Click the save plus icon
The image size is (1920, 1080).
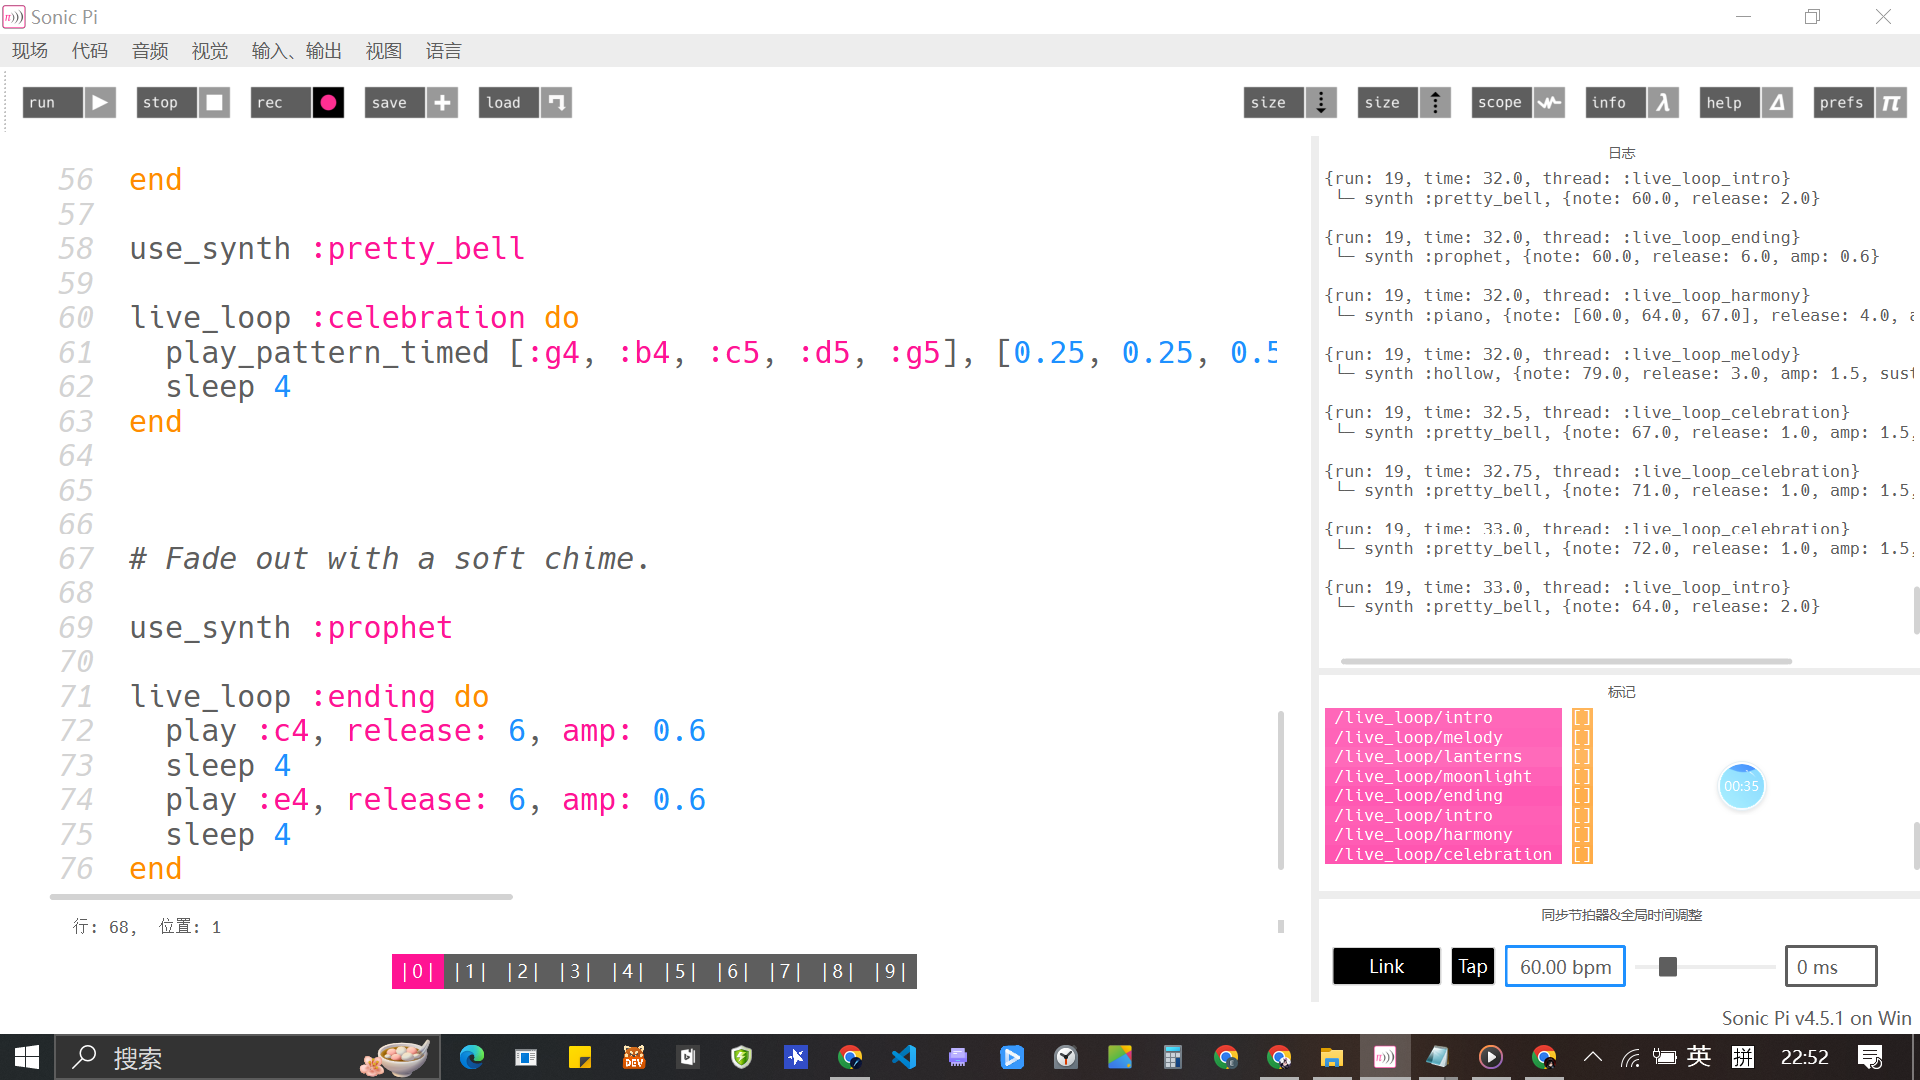[442, 102]
